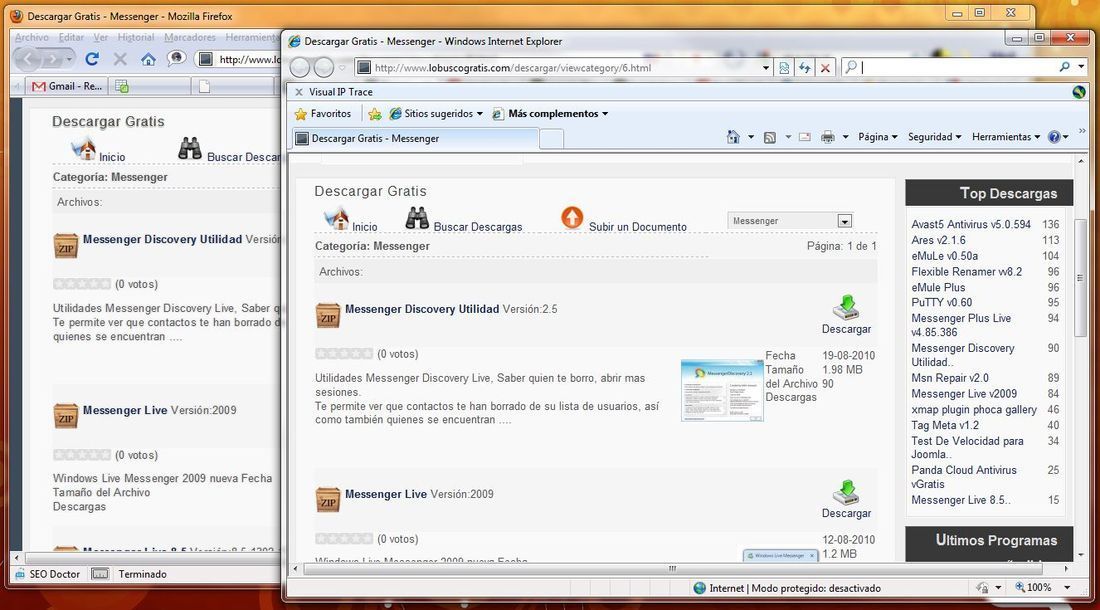The width and height of the screenshot is (1100, 610).
Task: Click the rating stars for Messenger Discovery in IE
Action: (344, 353)
